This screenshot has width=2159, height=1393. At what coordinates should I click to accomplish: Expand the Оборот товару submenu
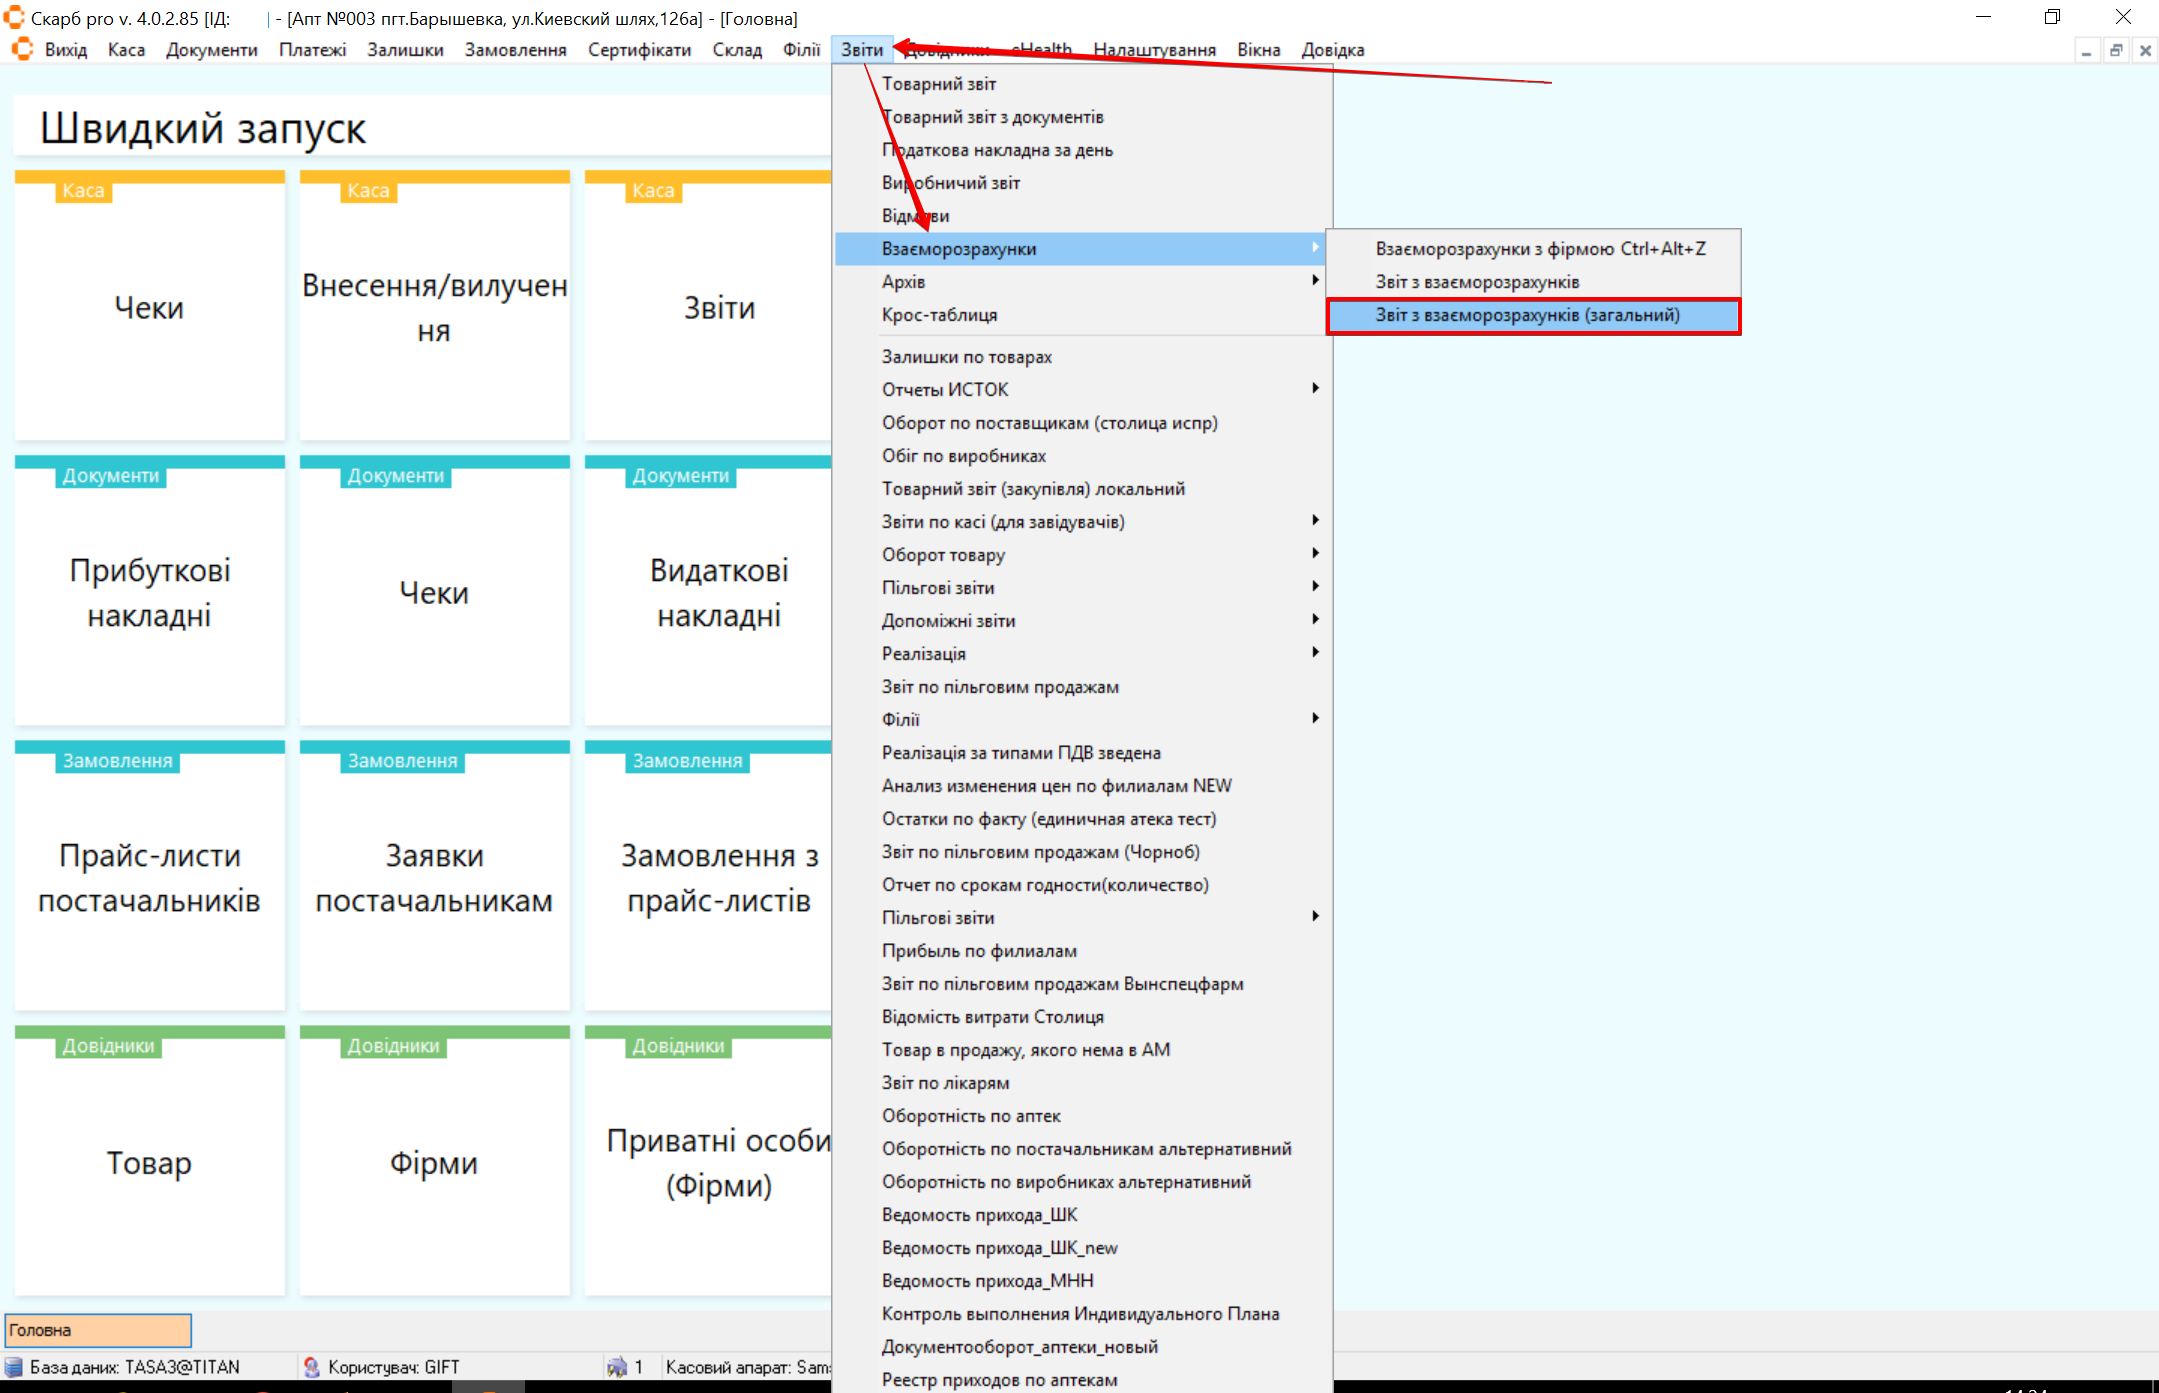point(1315,554)
